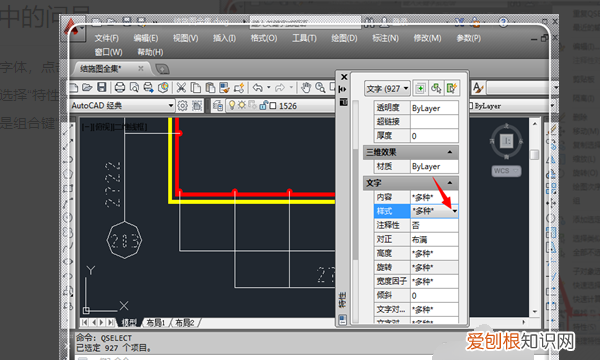Switch to the 布局2 layout tab
The height and width of the screenshot is (360, 600).
[185, 323]
